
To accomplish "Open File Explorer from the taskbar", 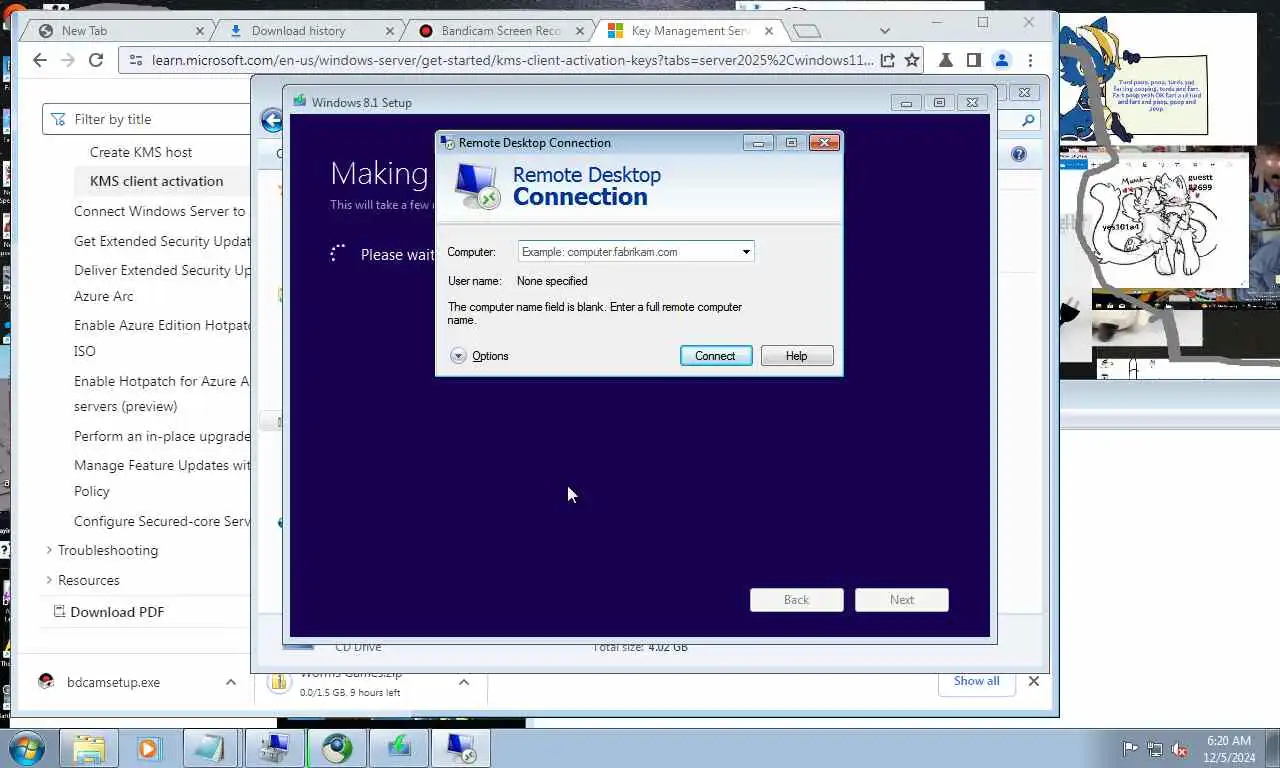I will tap(89, 748).
